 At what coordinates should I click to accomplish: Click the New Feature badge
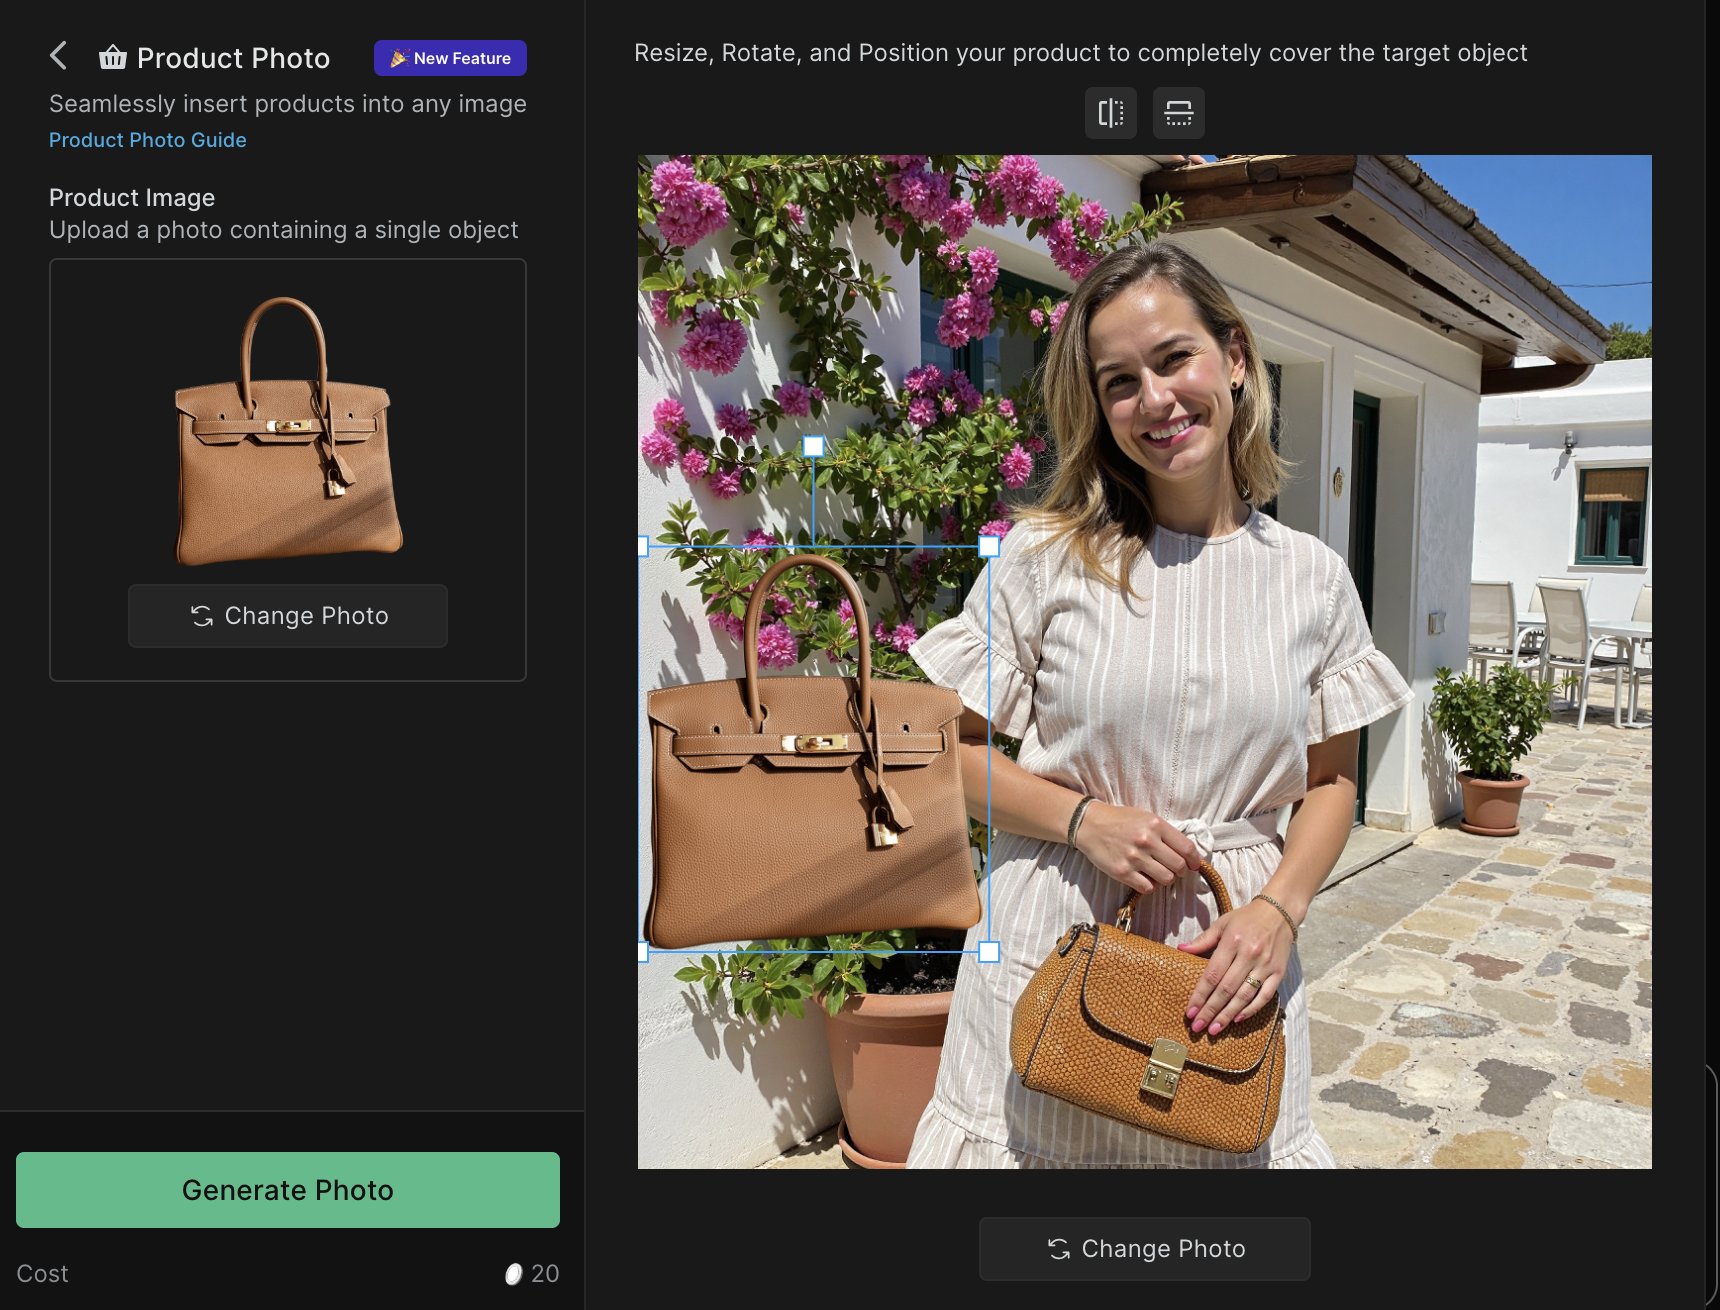click(x=450, y=58)
